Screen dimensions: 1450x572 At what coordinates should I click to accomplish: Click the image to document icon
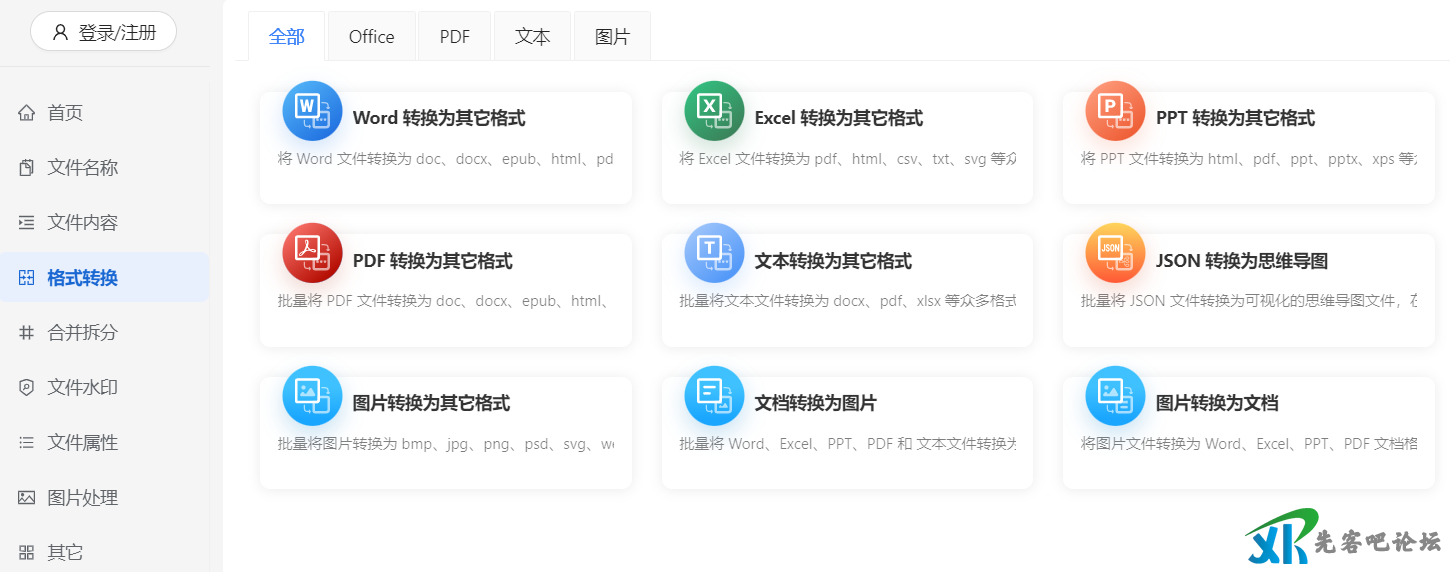pyautogui.click(x=1115, y=396)
